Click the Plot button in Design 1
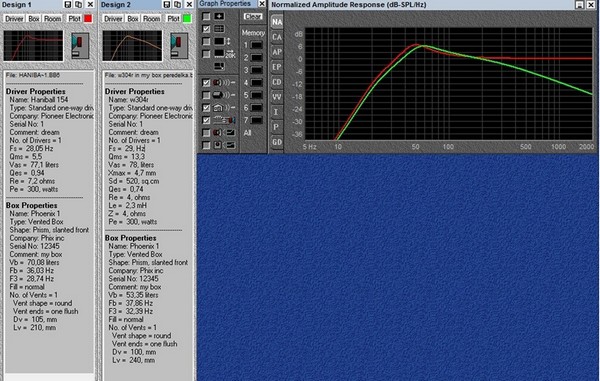 tap(74, 19)
